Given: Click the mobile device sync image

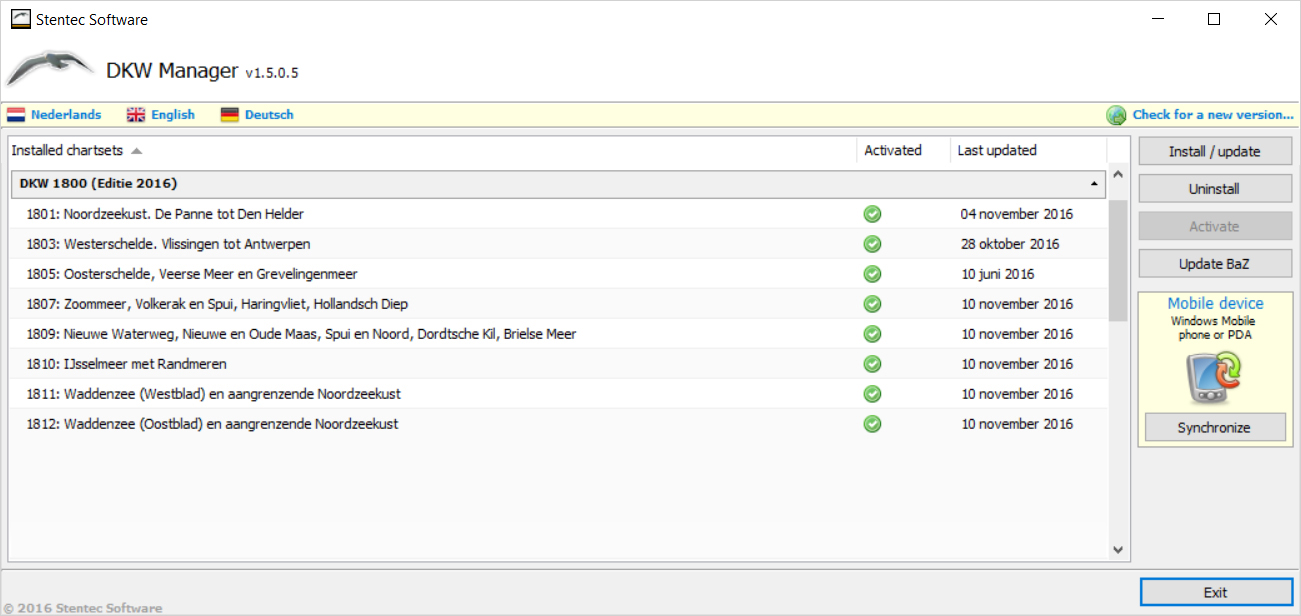Looking at the screenshot, I should point(1215,377).
